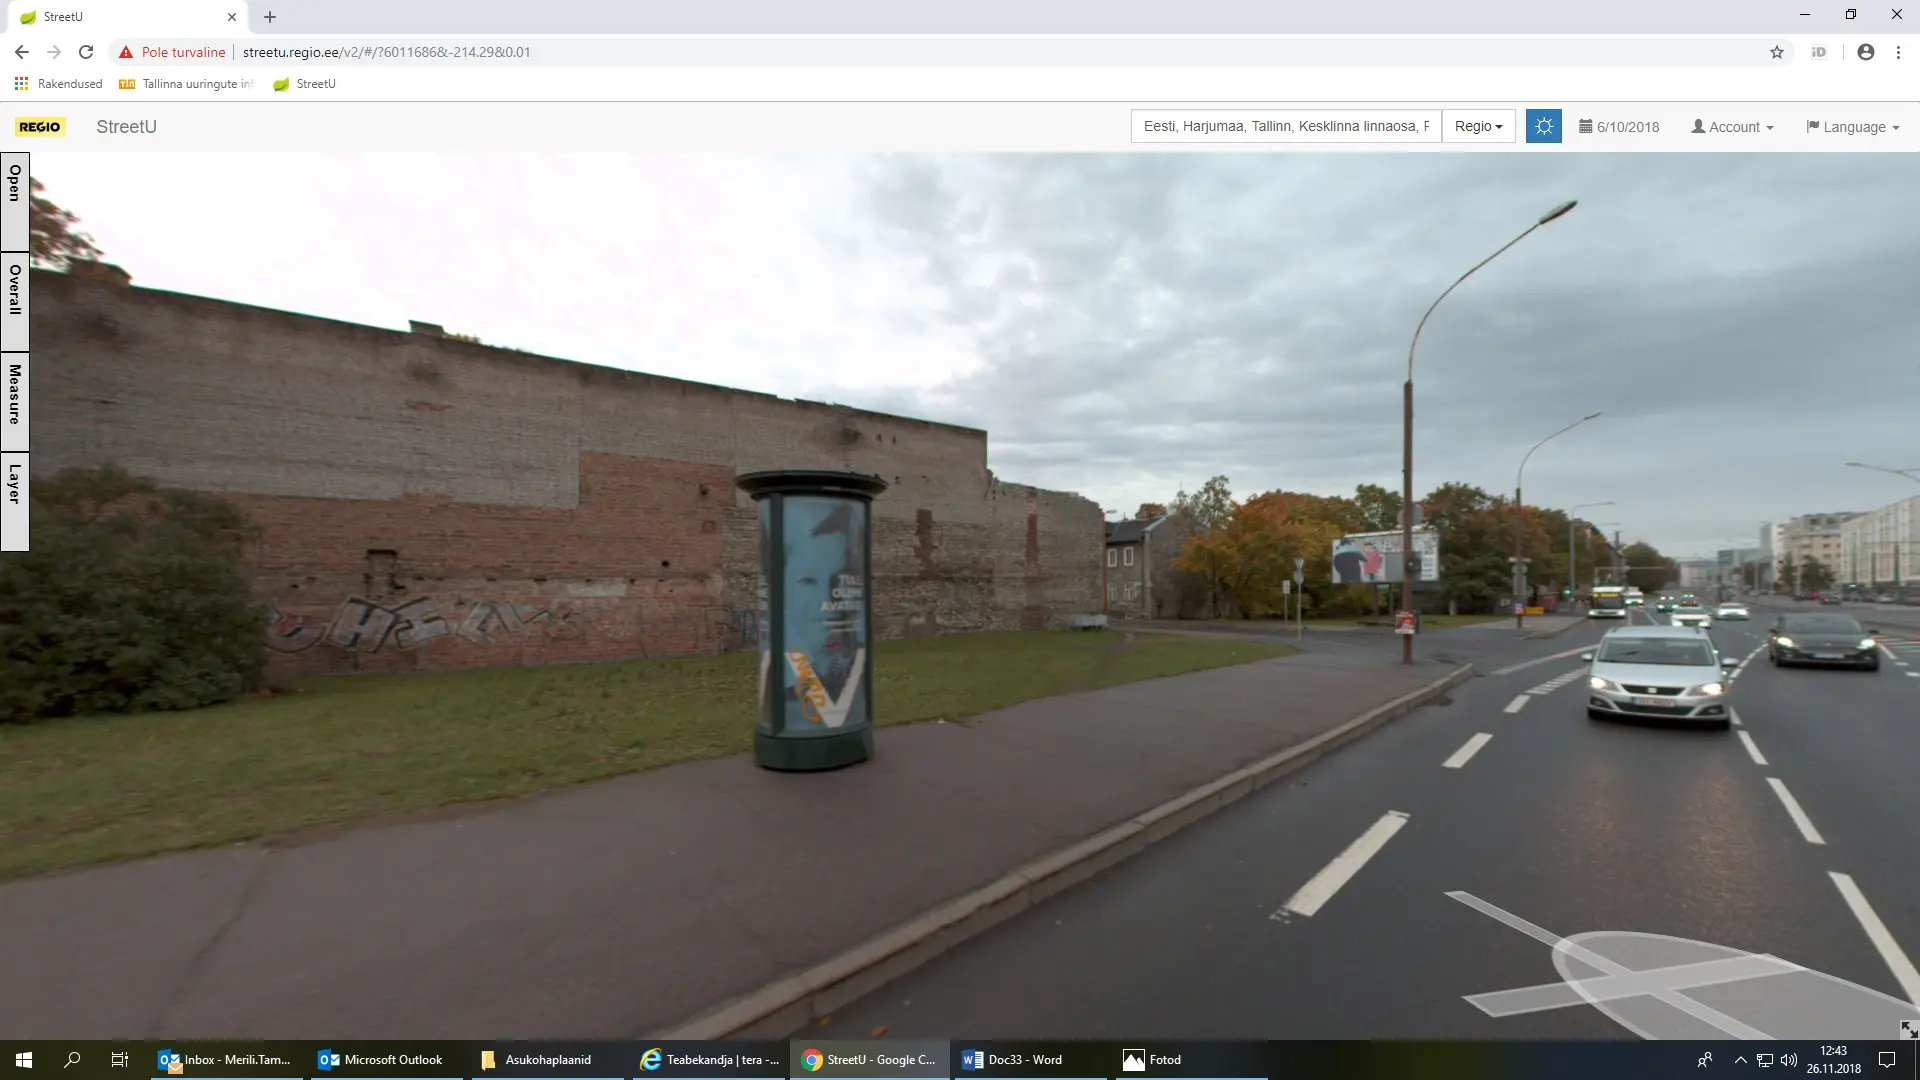Click the Pole turvaline security warning icon
Screen dimensions: 1920x1080
126,52
